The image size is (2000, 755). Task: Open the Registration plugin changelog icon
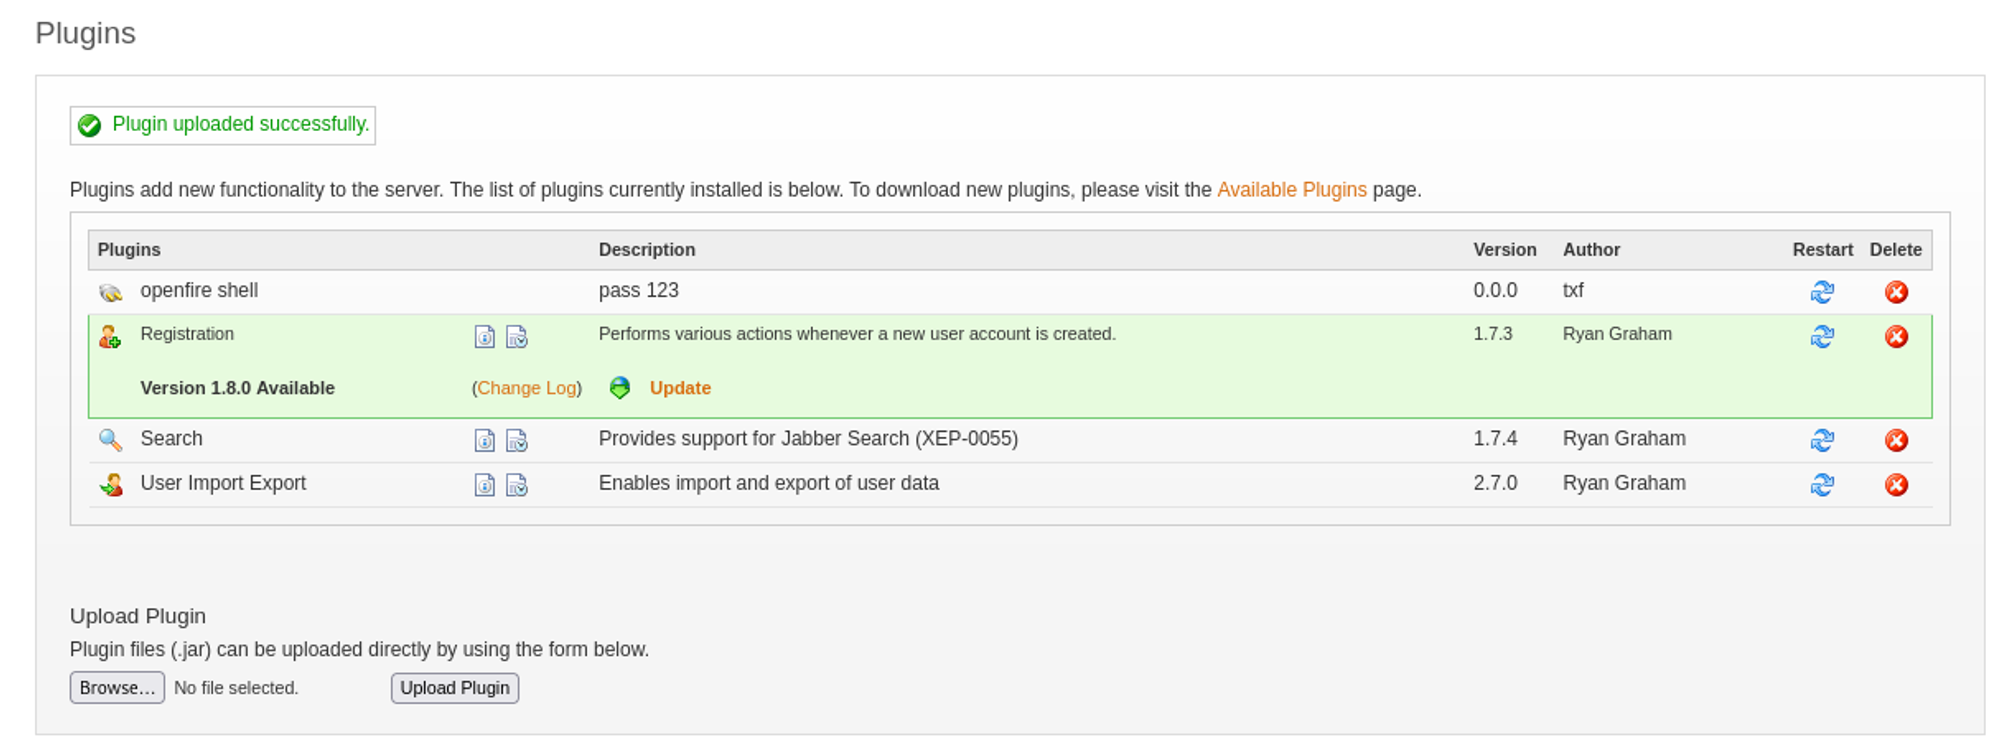(x=516, y=337)
